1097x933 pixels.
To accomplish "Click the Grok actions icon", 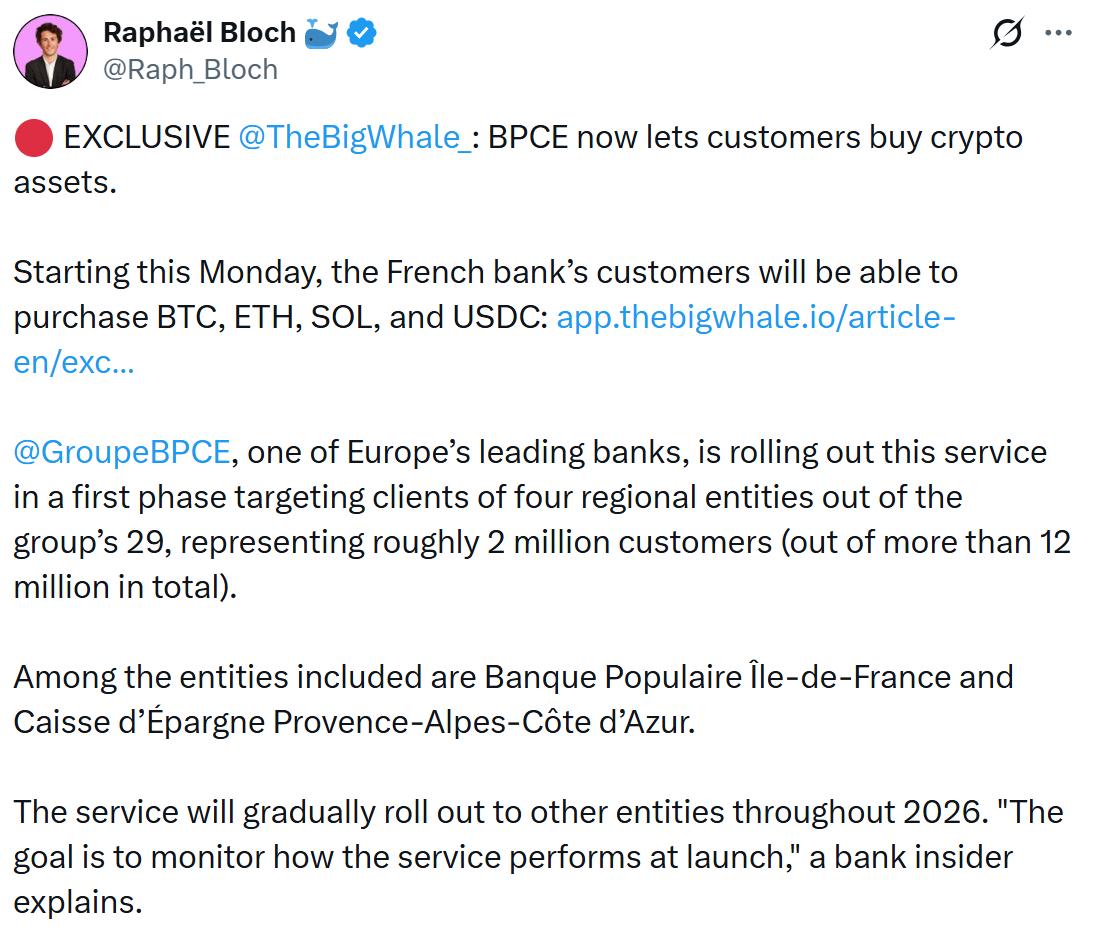I will [x=1007, y=33].
